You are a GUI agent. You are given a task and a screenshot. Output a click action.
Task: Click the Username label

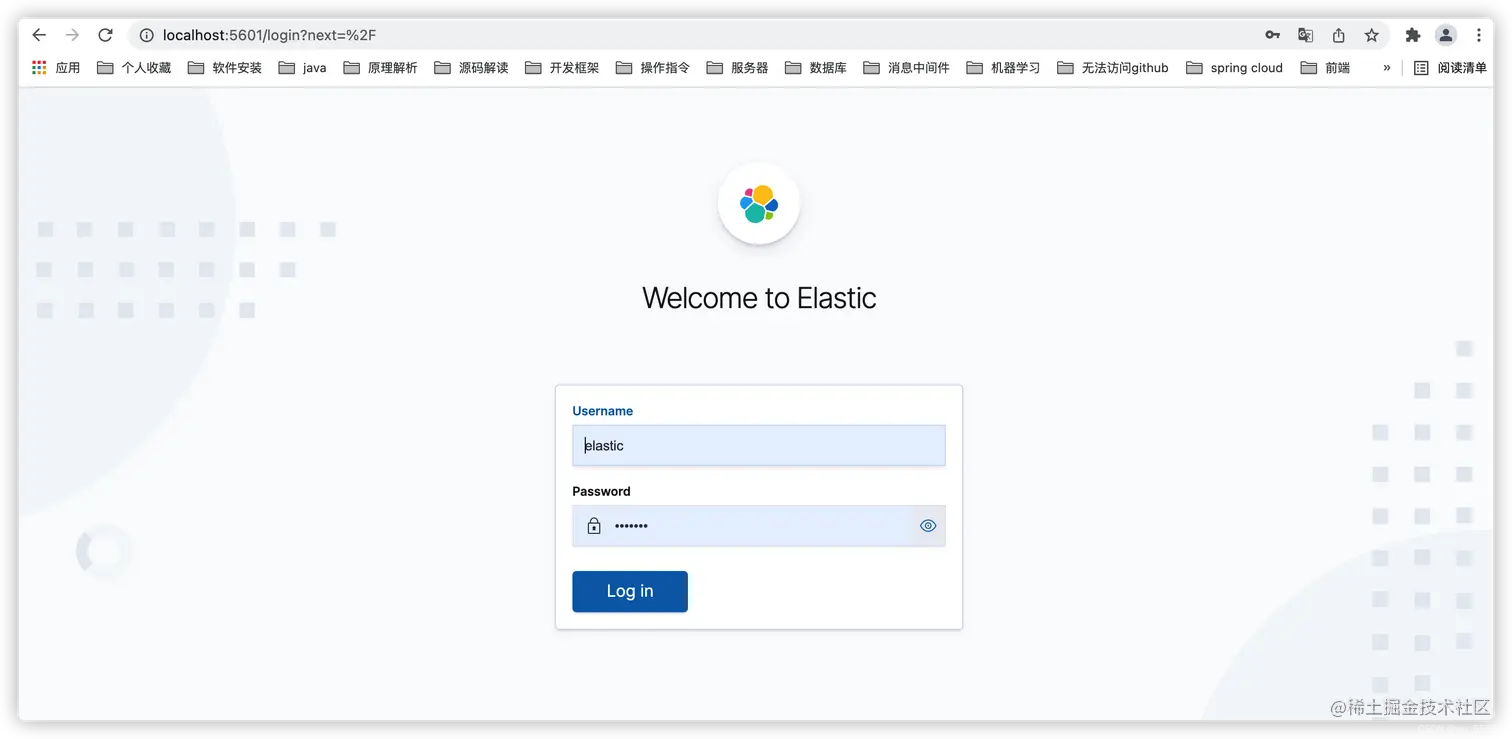(x=602, y=411)
